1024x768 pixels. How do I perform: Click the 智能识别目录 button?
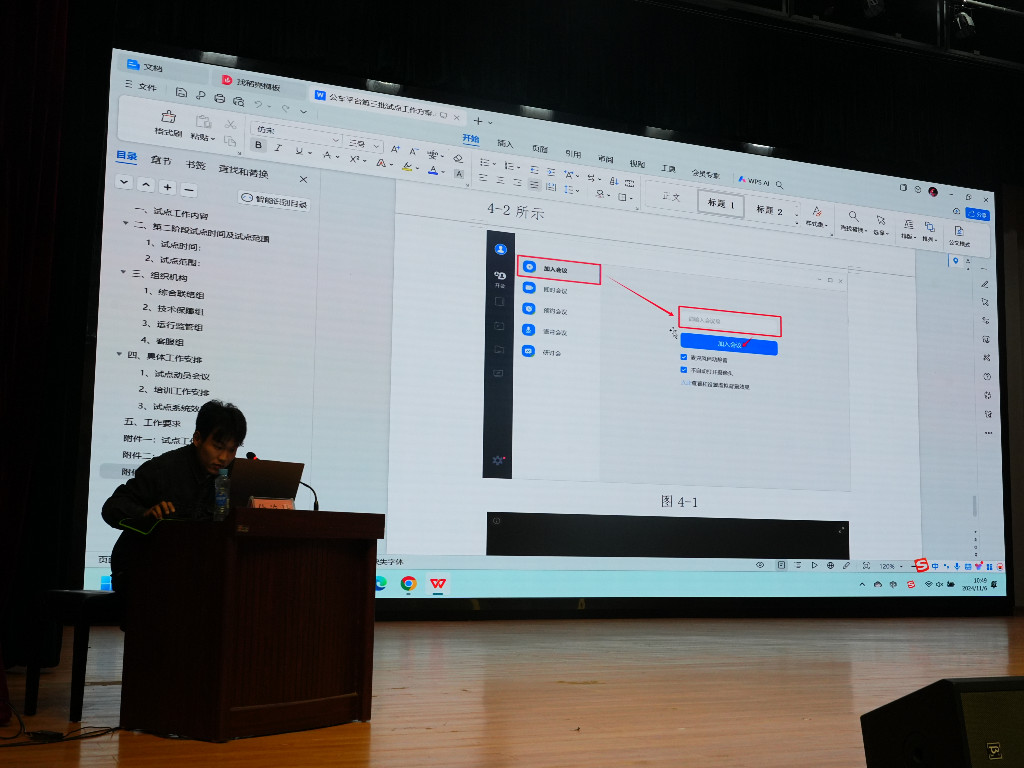[x=274, y=201]
